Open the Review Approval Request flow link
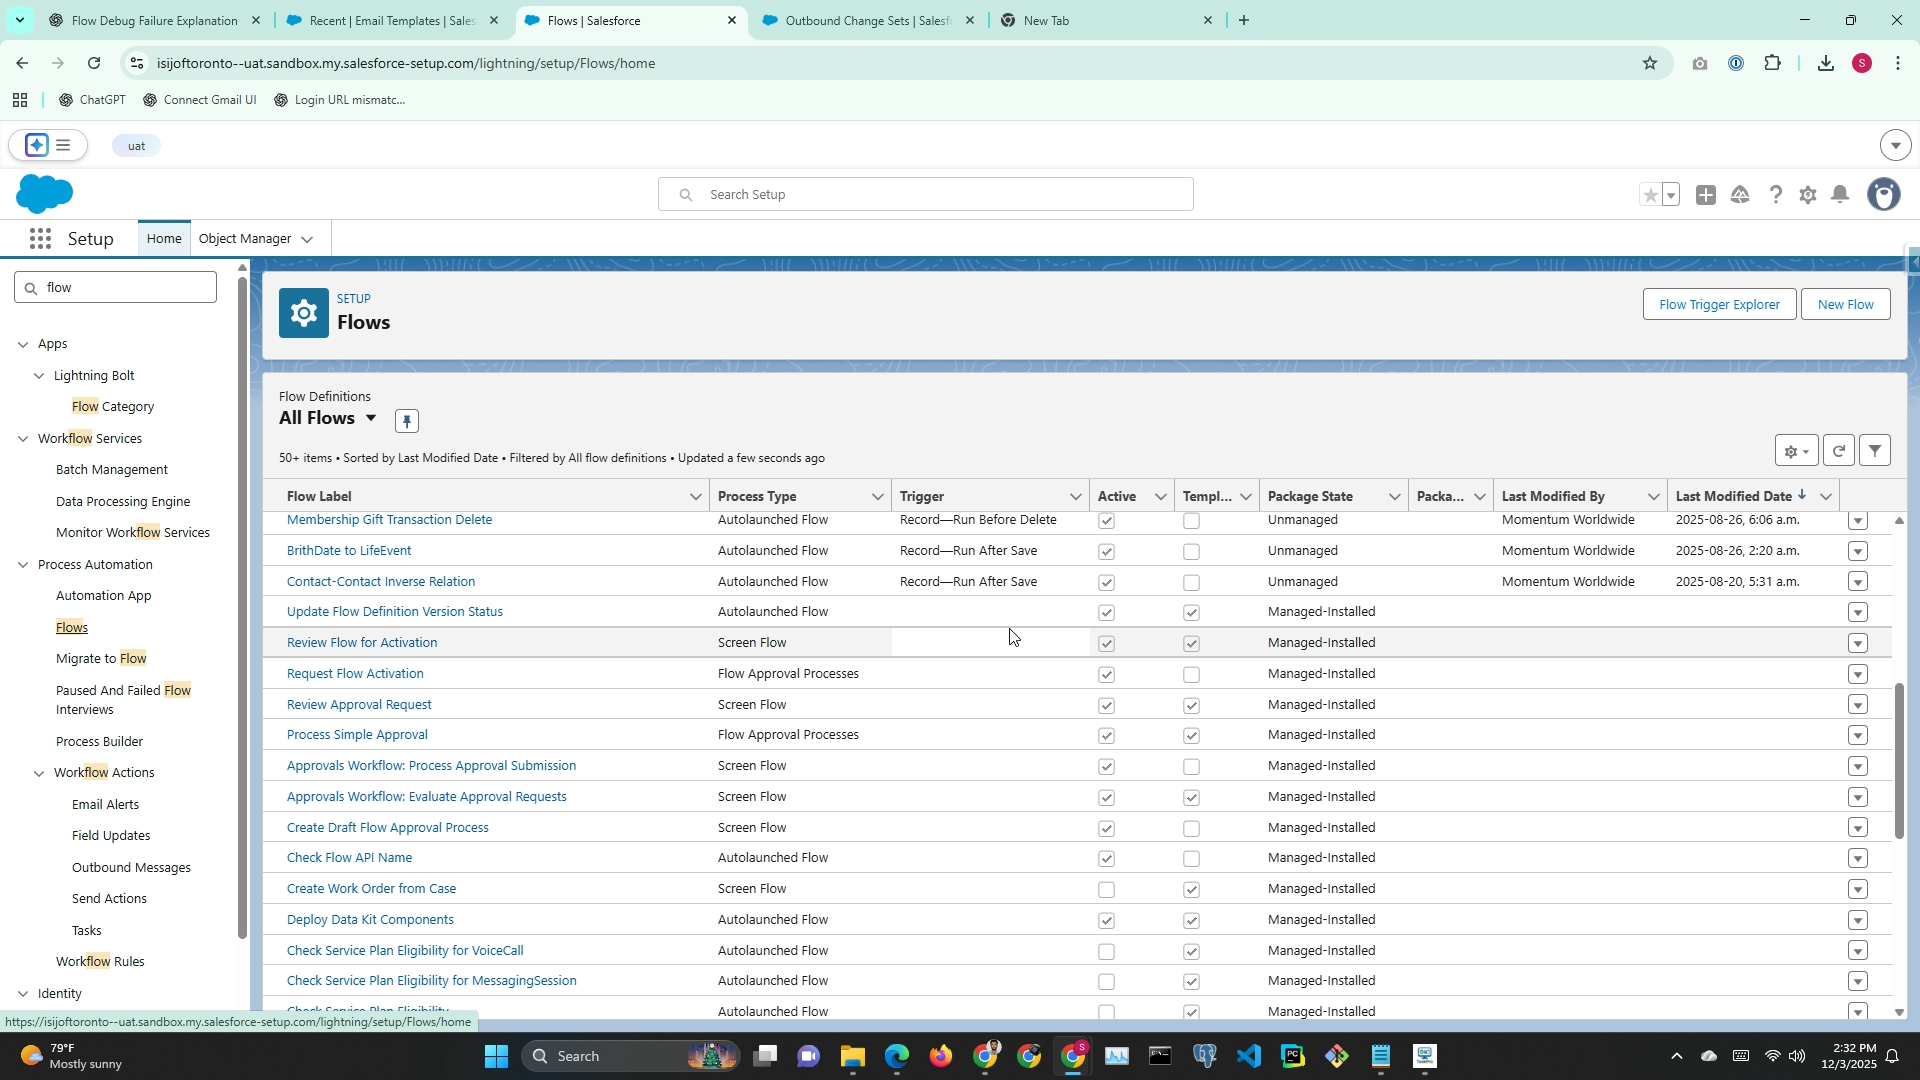The width and height of the screenshot is (1920, 1080). coord(359,705)
